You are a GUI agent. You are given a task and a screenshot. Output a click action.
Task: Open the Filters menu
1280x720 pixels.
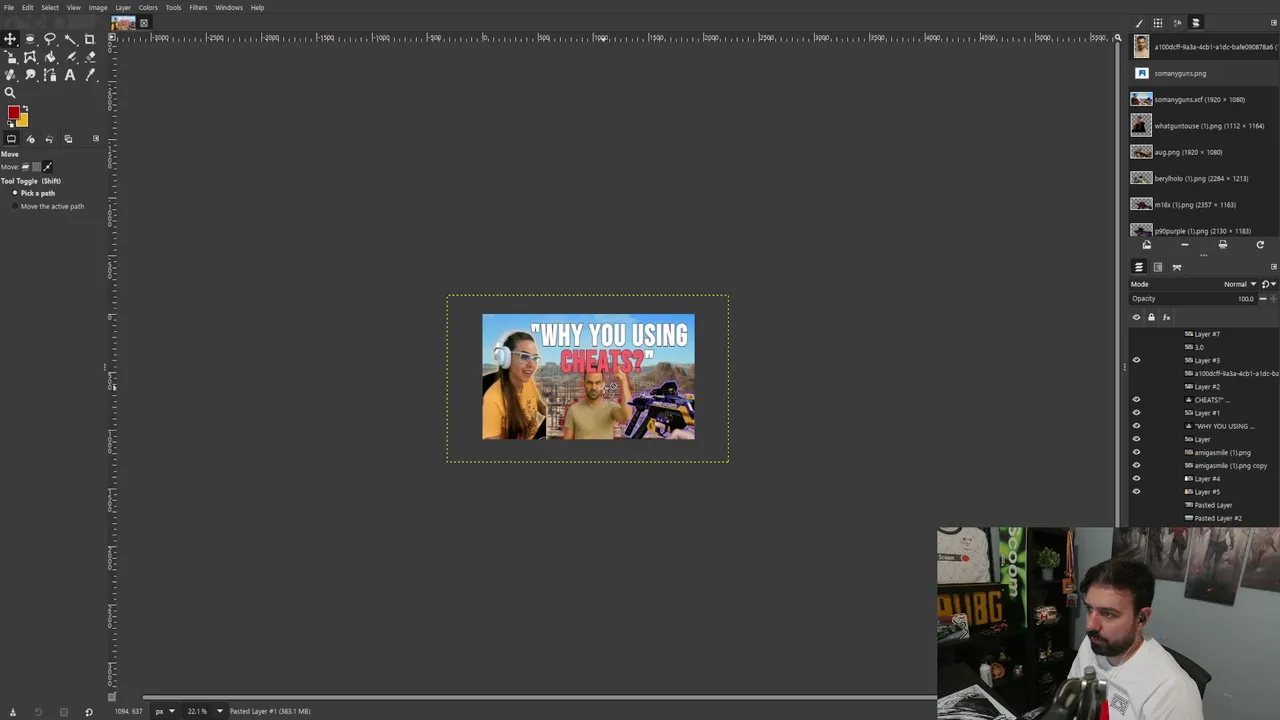pyautogui.click(x=198, y=7)
